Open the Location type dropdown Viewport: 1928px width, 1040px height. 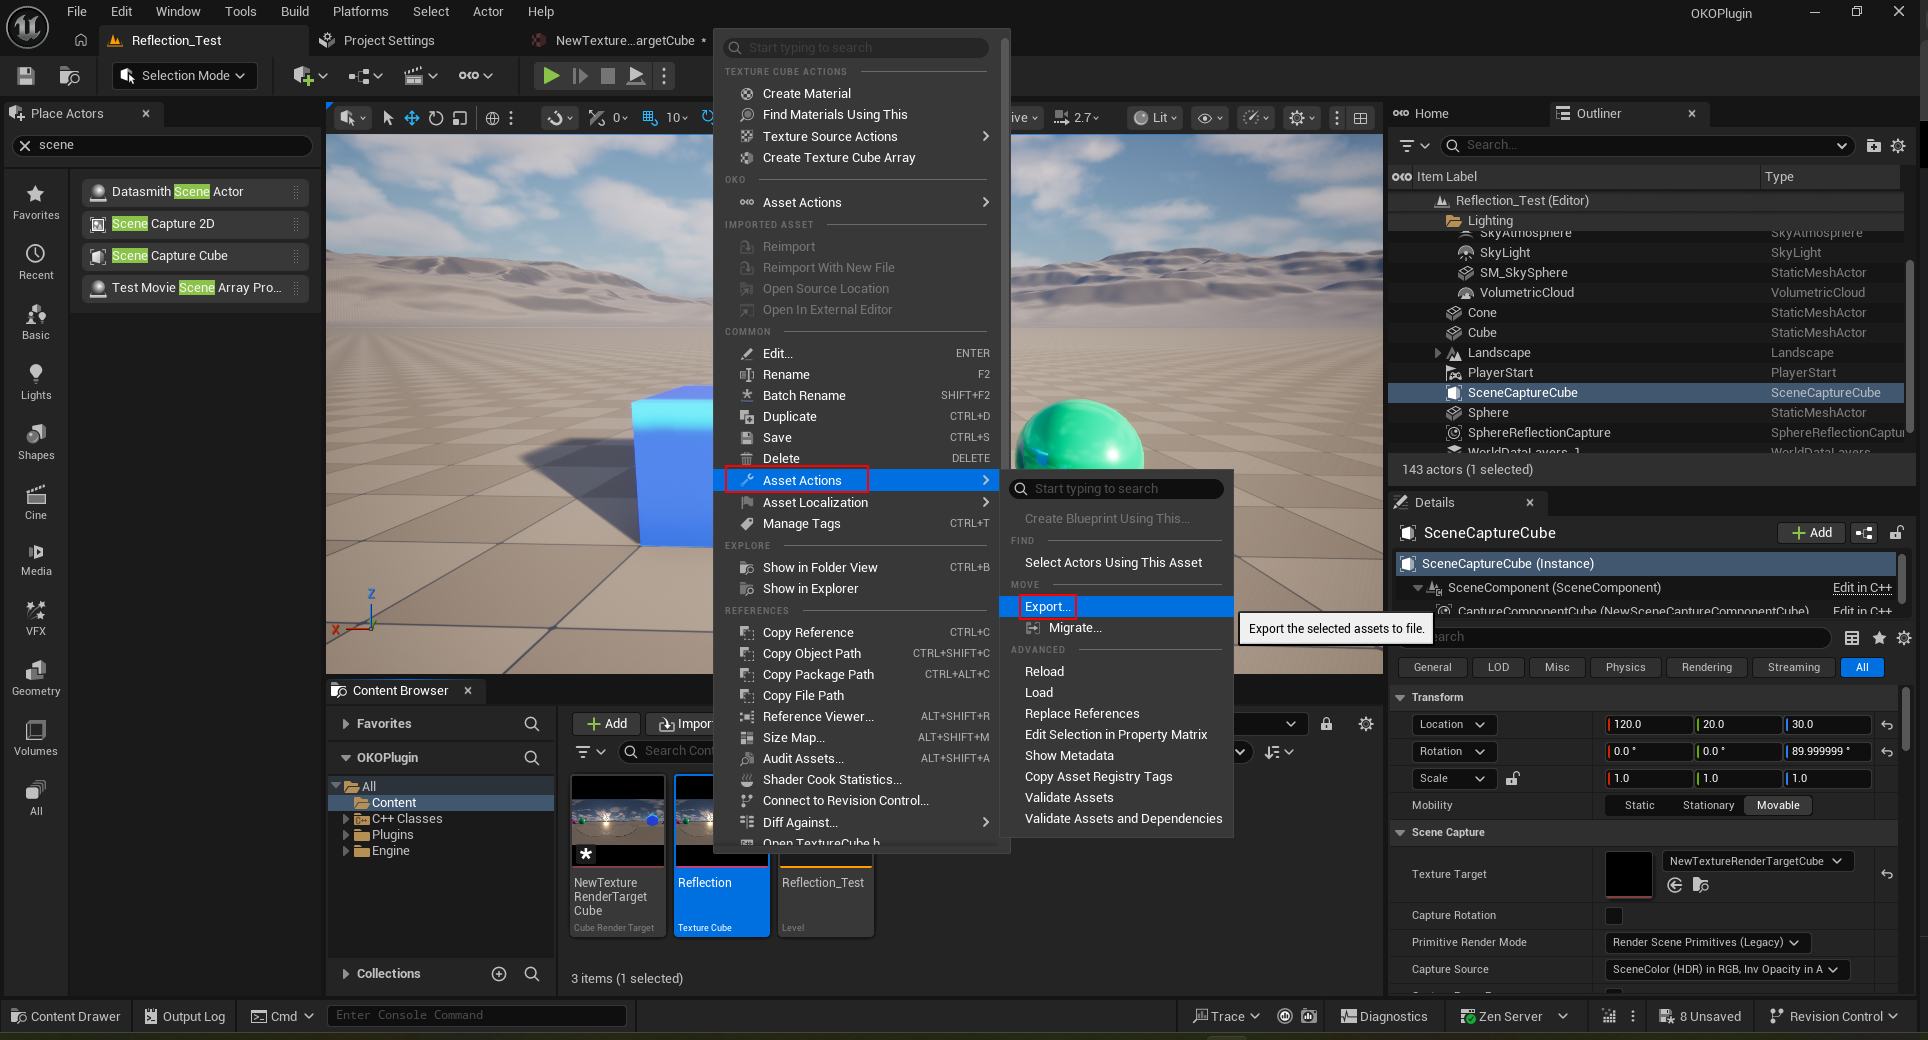pos(1454,725)
